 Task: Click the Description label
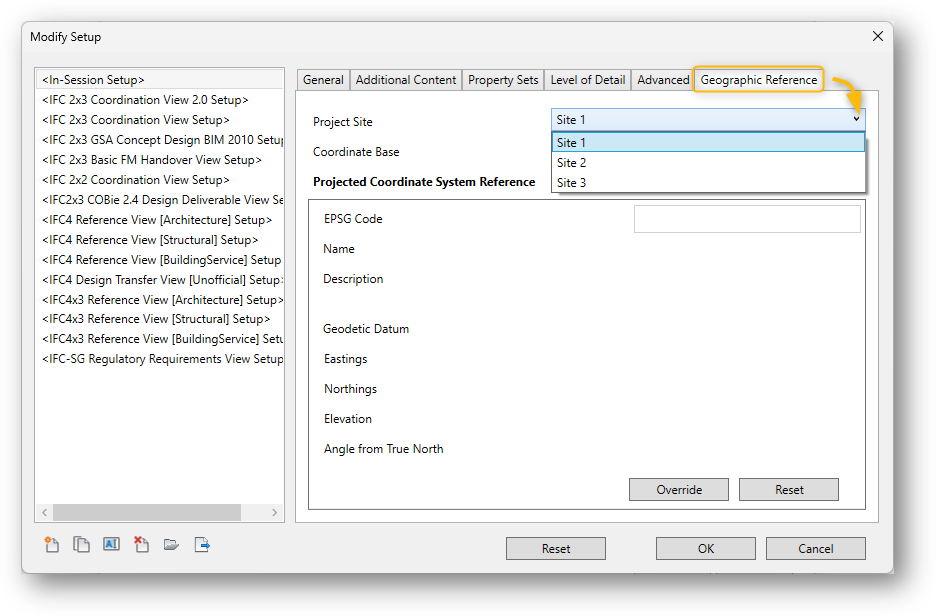tap(353, 279)
